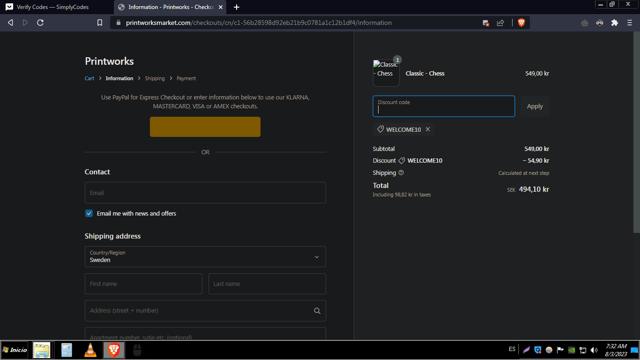This screenshot has height=360, width=640.
Task: Close the Information - Printworks tab
Action: [220, 7]
